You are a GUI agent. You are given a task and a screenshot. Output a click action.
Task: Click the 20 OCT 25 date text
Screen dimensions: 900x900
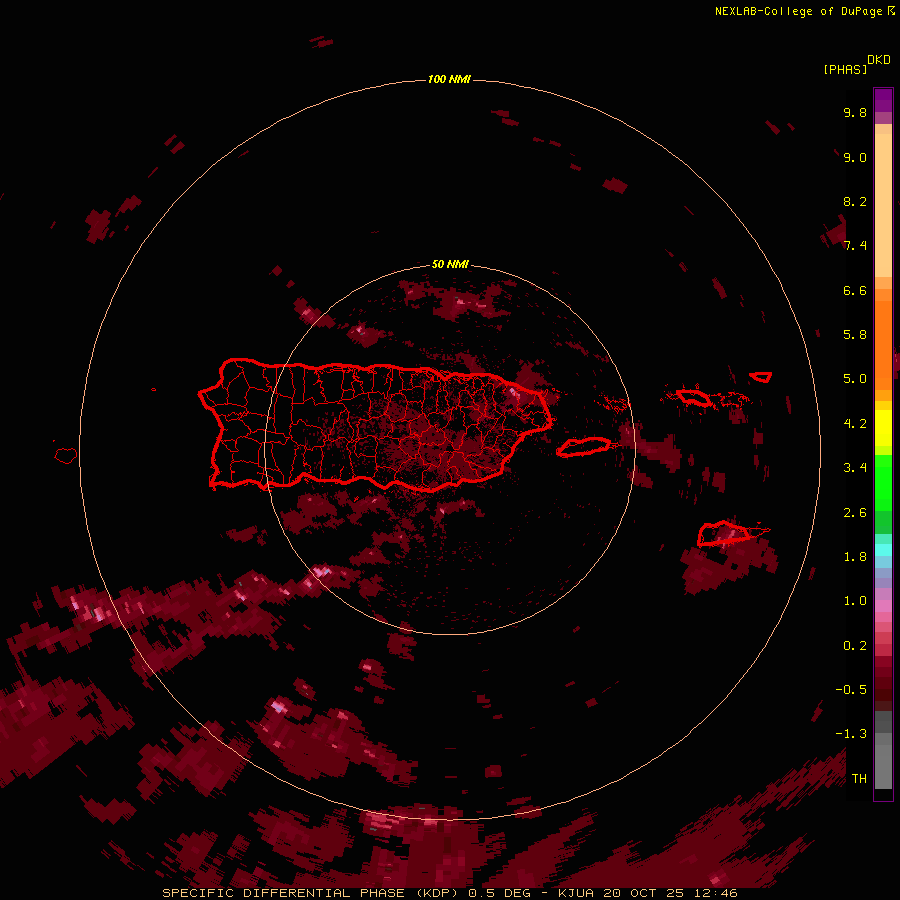(x=645, y=893)
